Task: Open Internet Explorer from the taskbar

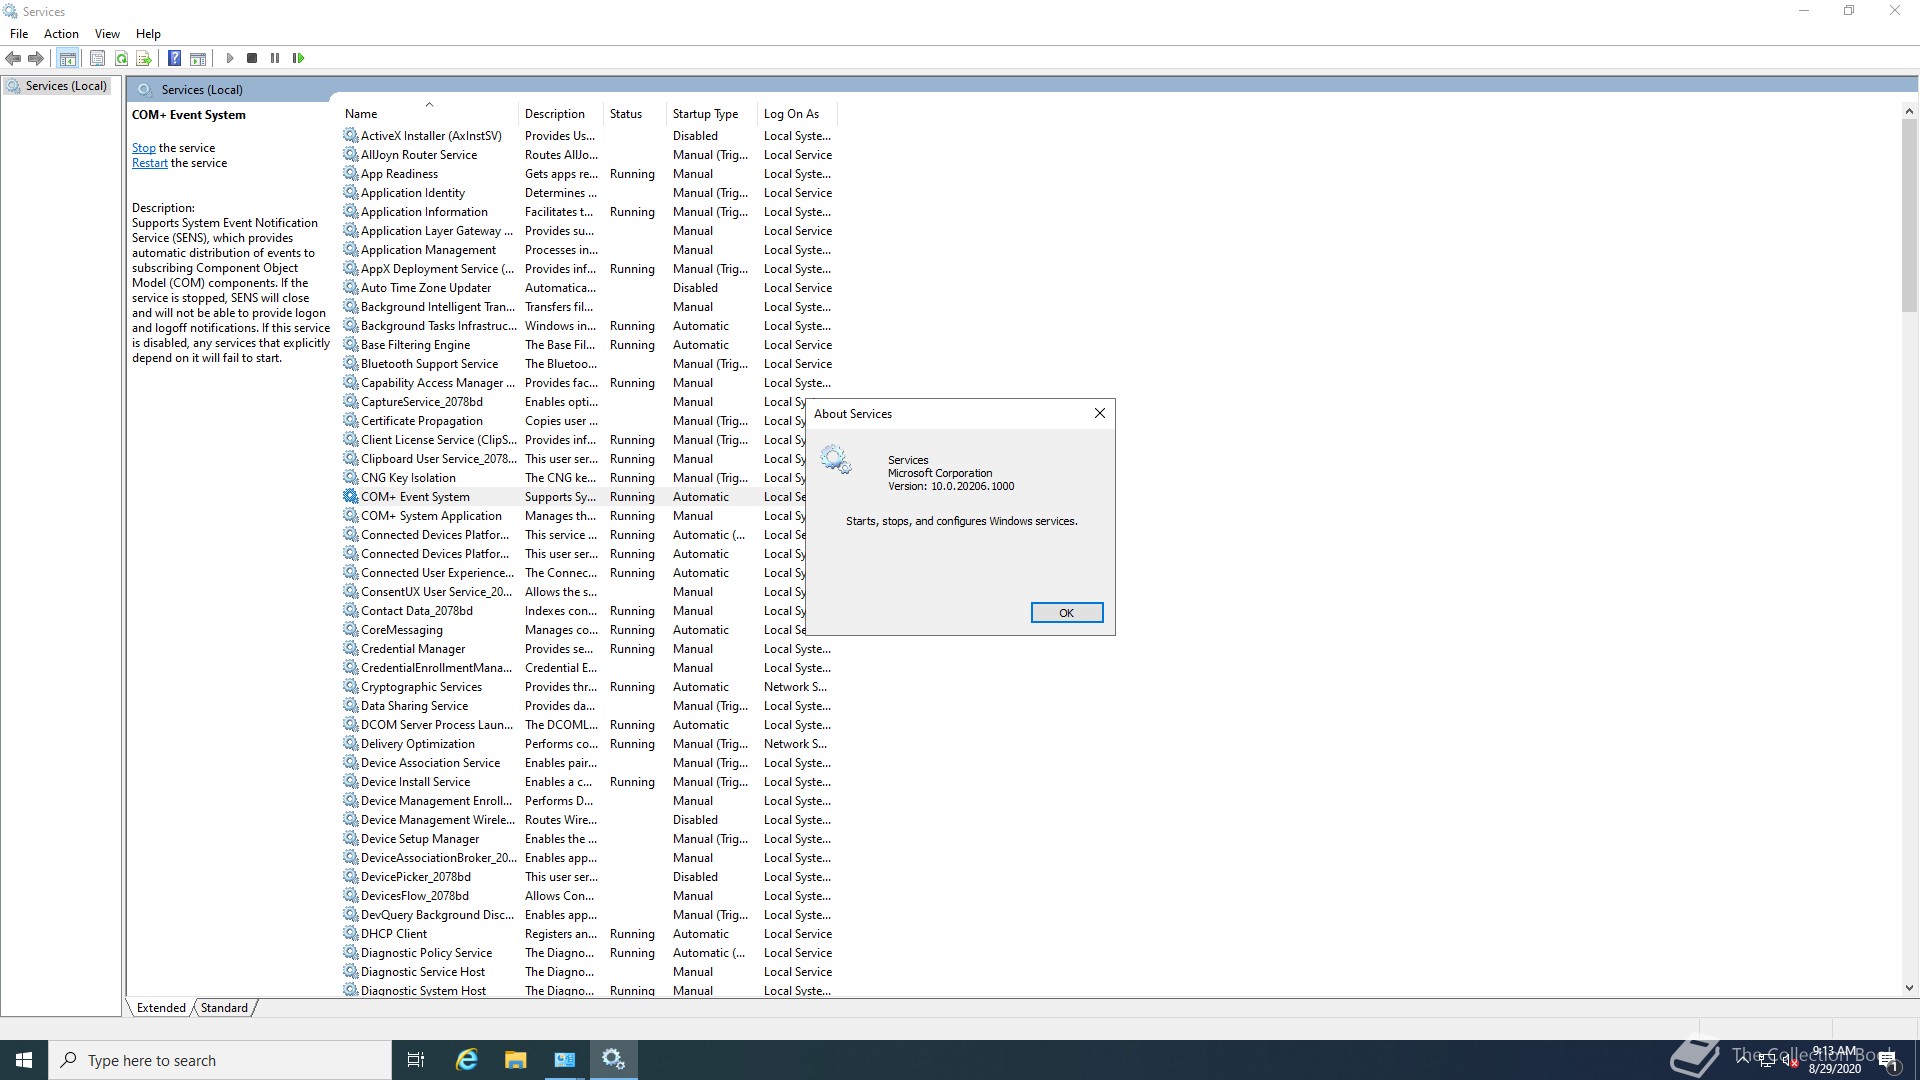Action: tap(466, 1060)
